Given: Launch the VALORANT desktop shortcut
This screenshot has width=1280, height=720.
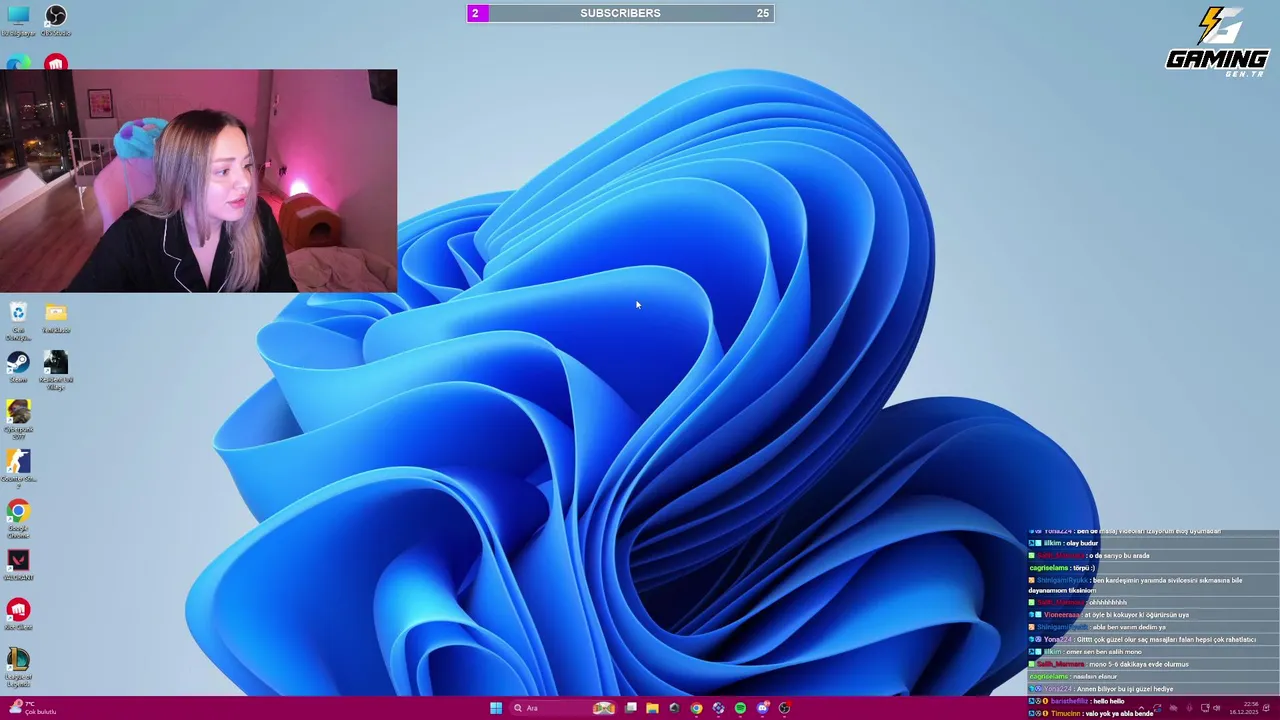Looking at the screenshot, I should [x=18, y=565].
